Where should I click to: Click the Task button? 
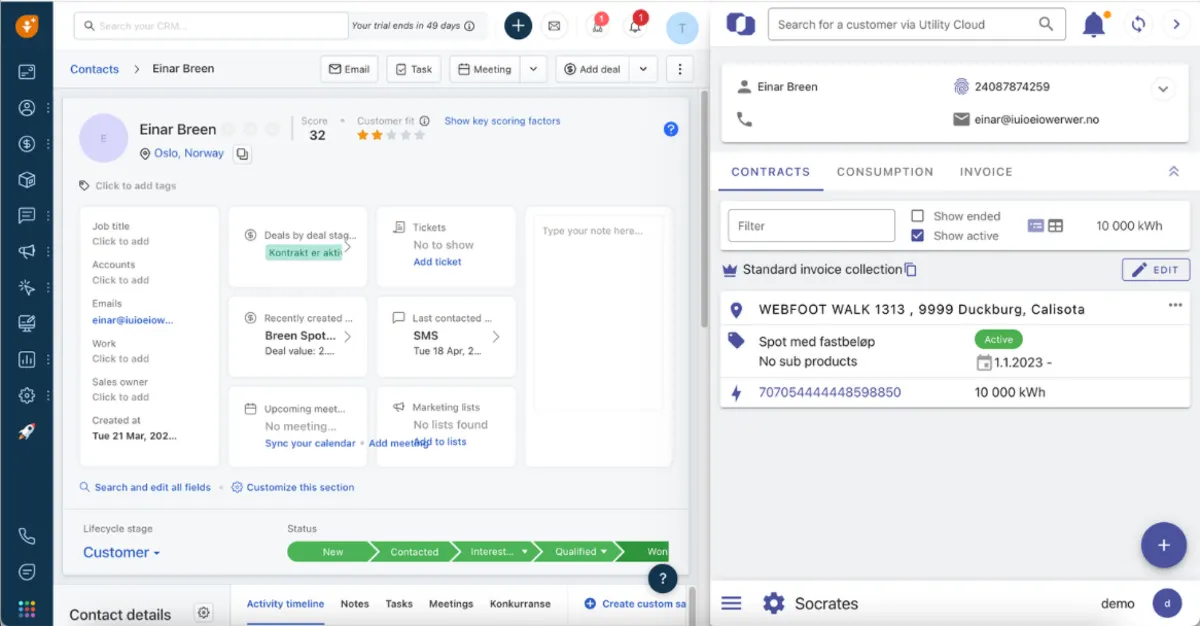coord(414,69)
